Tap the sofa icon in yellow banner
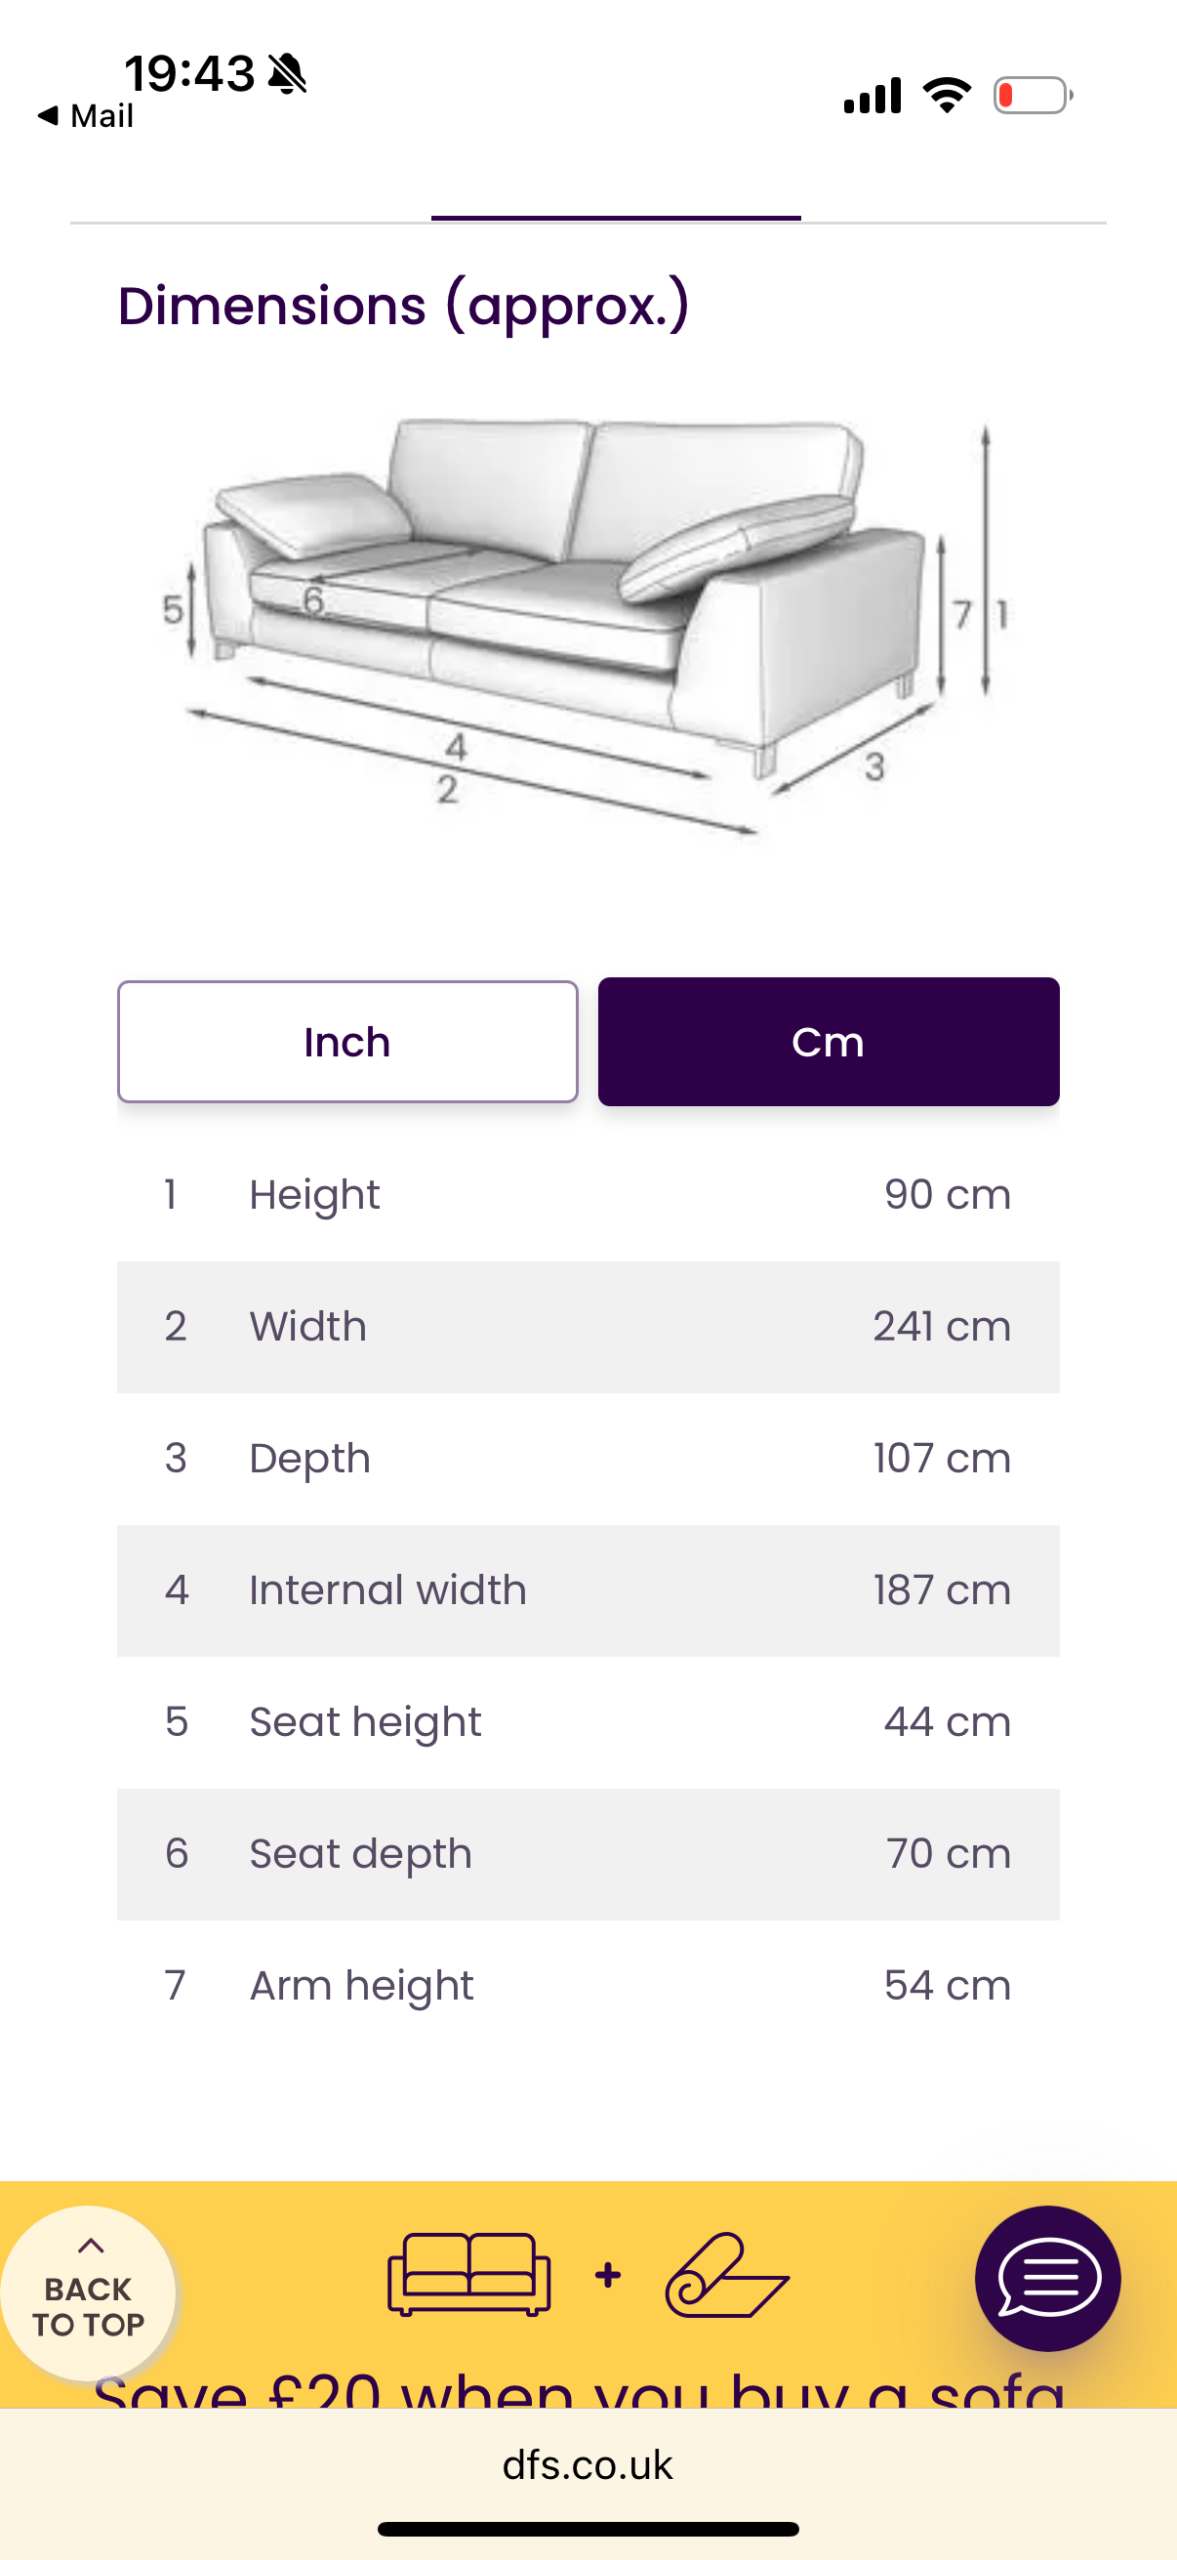 pyautogui.click(x=469, y=2274)
